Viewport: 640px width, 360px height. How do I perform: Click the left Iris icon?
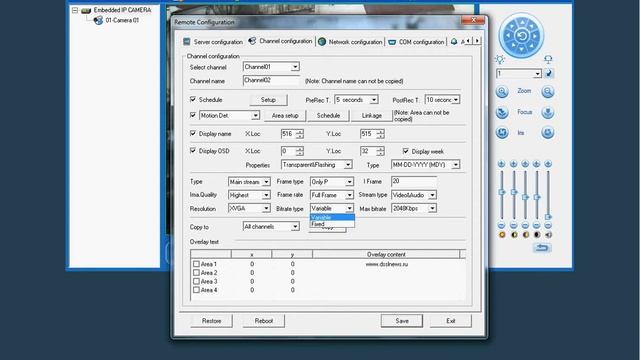[x=502, y=133]
